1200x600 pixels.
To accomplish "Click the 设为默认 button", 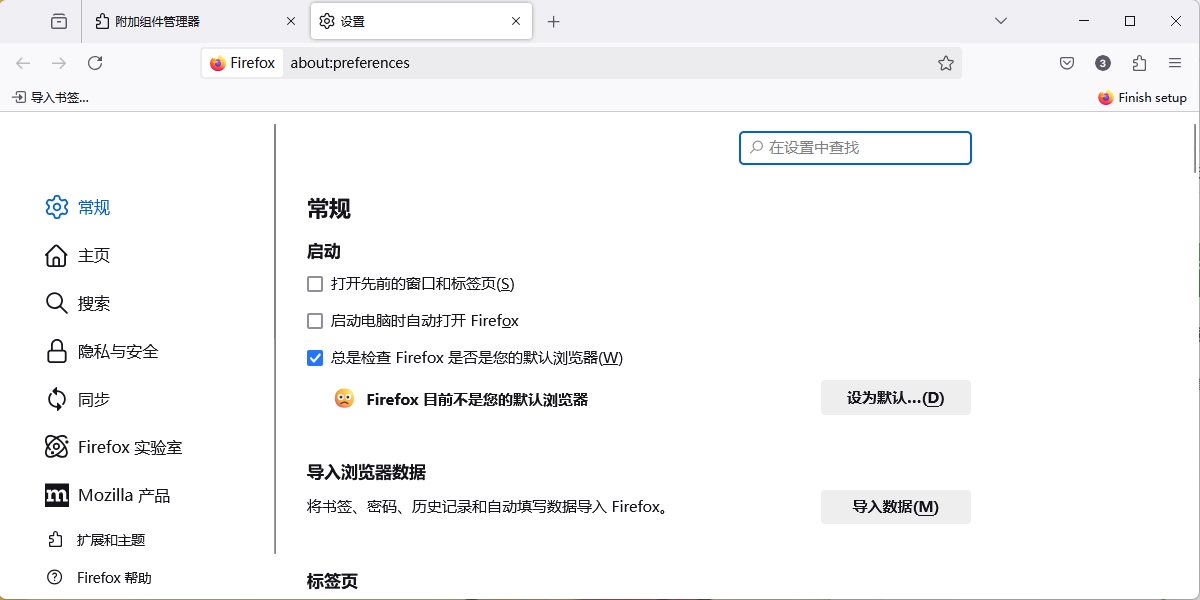I will tap(895, 398).
